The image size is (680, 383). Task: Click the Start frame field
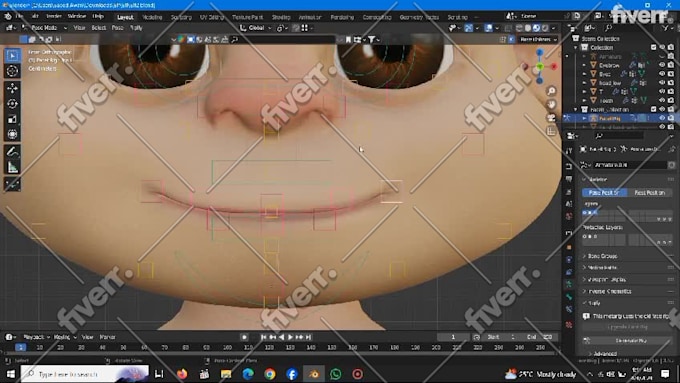pyautogui.click(x=500, y=337)
